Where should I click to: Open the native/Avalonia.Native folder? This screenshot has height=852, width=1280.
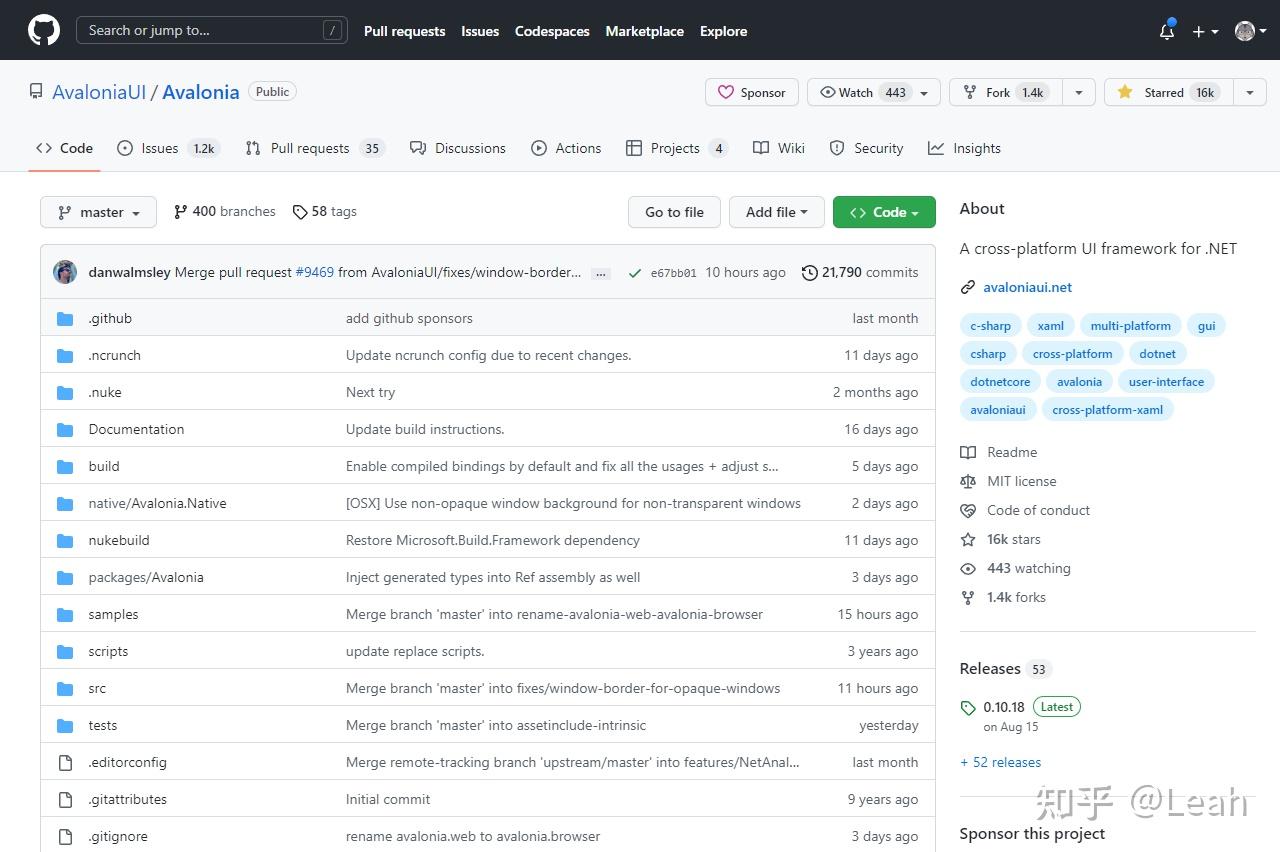[x=157, y=504]
